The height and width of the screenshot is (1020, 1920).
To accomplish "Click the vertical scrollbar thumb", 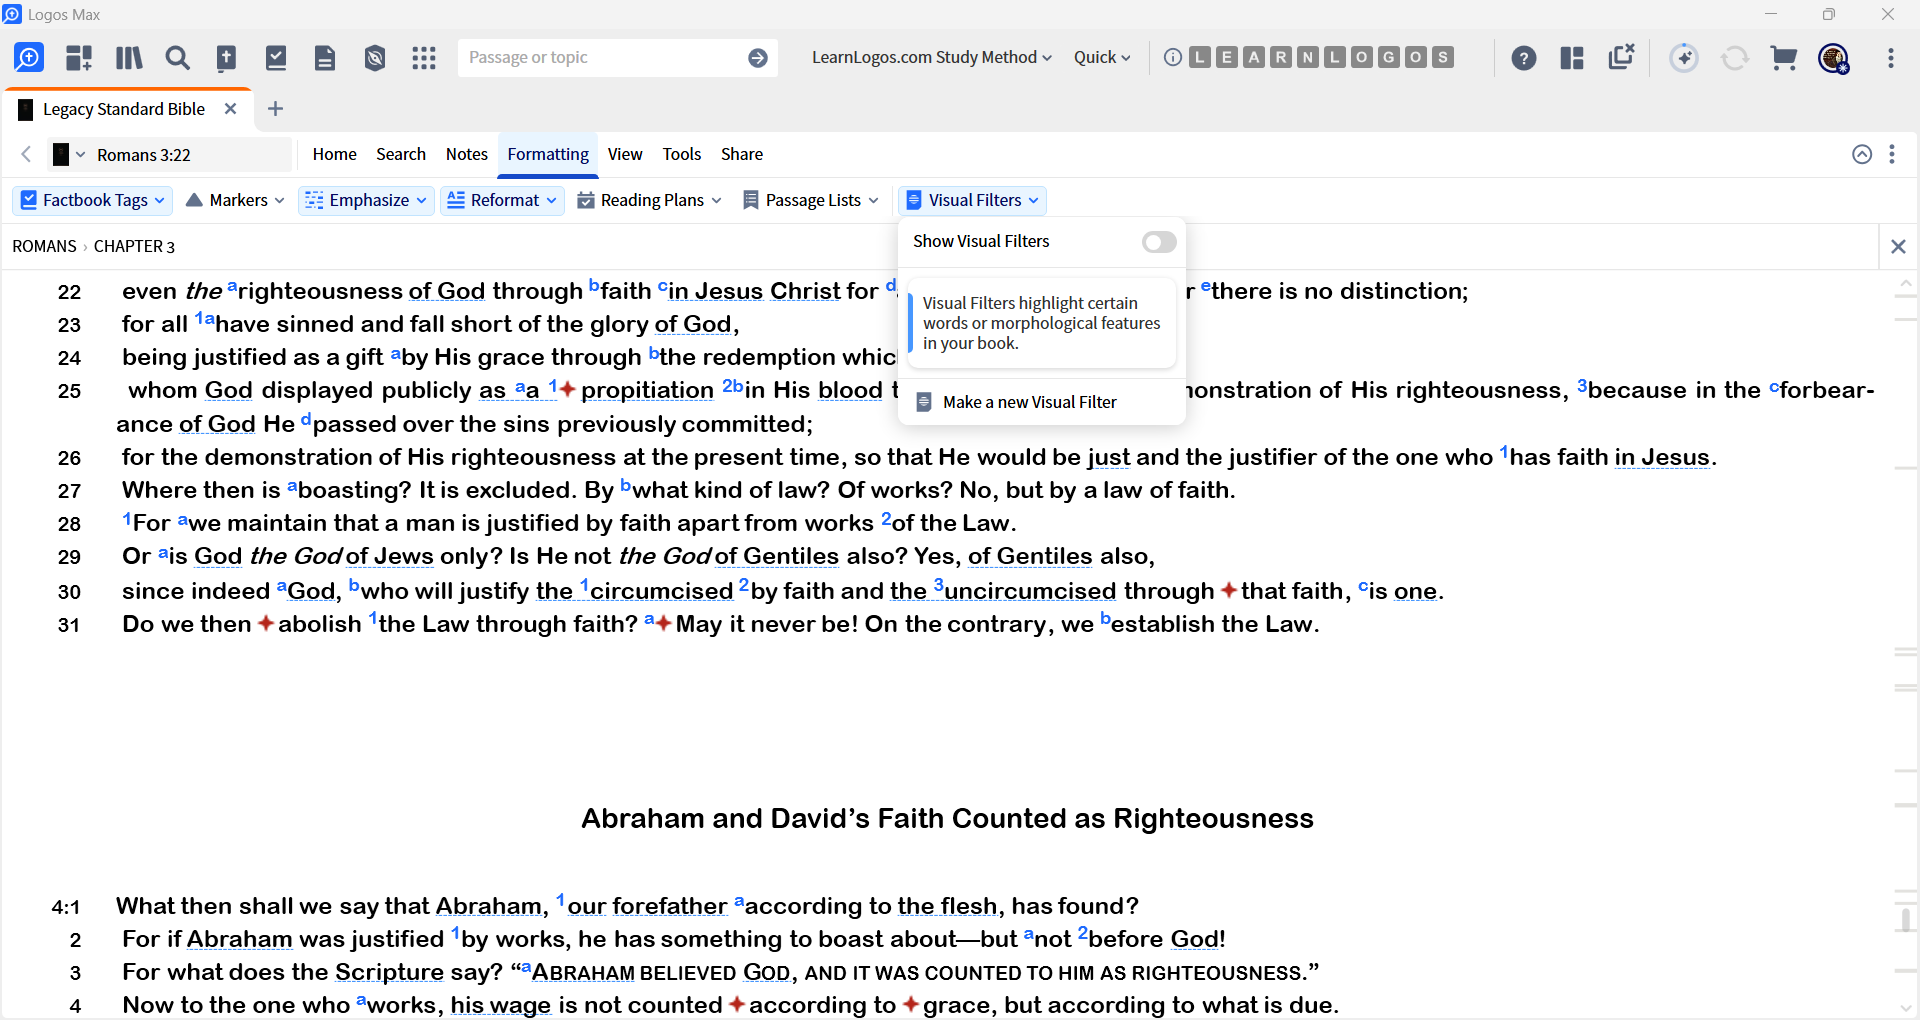I will click(x=1905, y=919).
